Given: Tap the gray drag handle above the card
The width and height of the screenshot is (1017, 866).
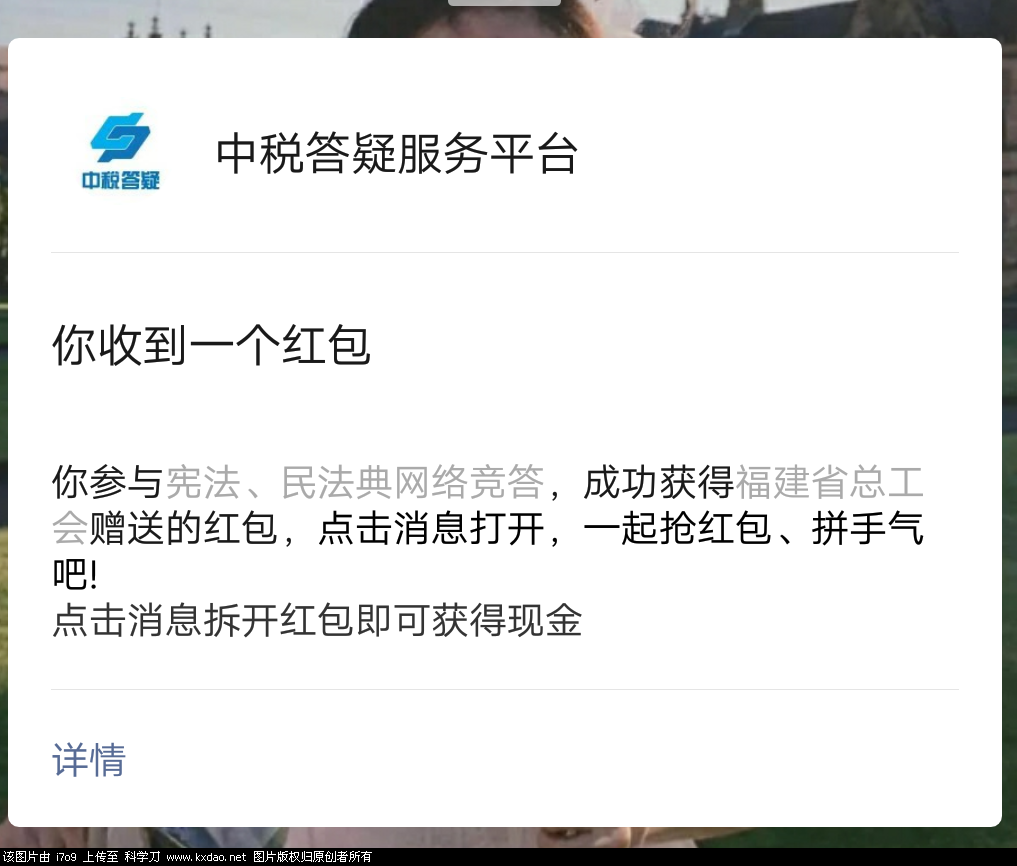Looking at the screenshot, I should click(x=504, y=3).
